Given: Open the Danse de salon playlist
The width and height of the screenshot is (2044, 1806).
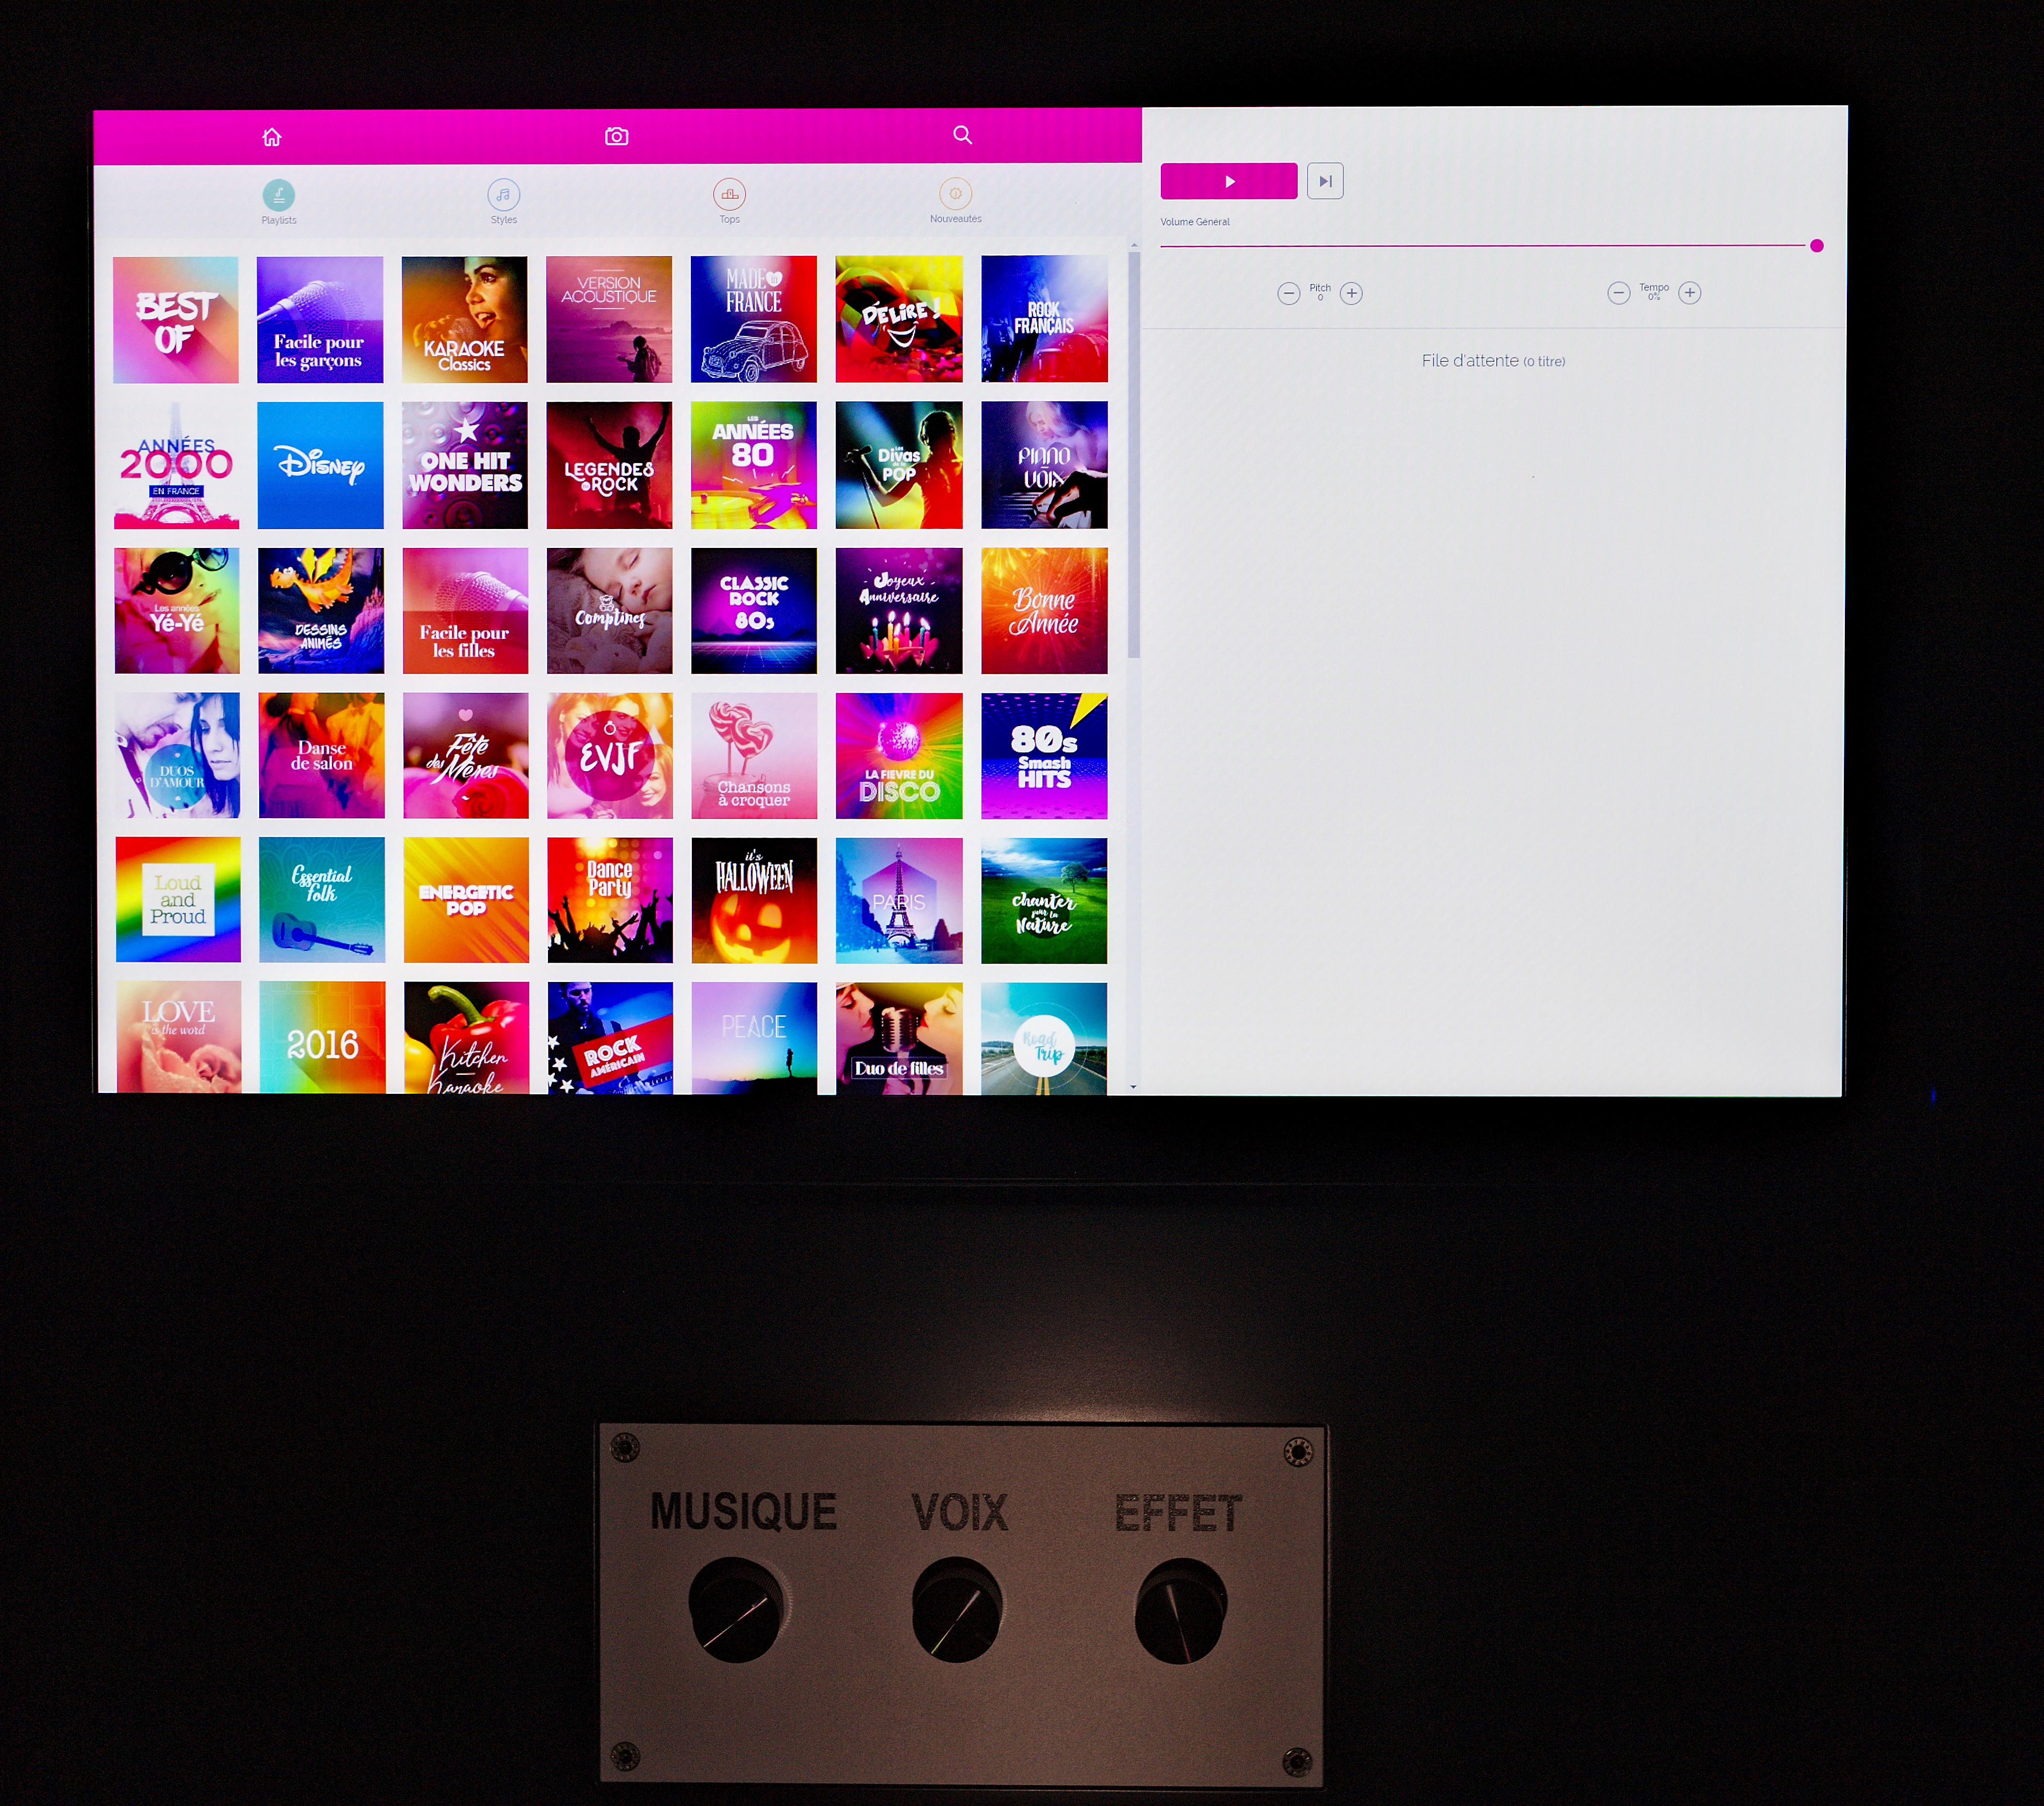Looking at the screenshot, I should 321,756.
